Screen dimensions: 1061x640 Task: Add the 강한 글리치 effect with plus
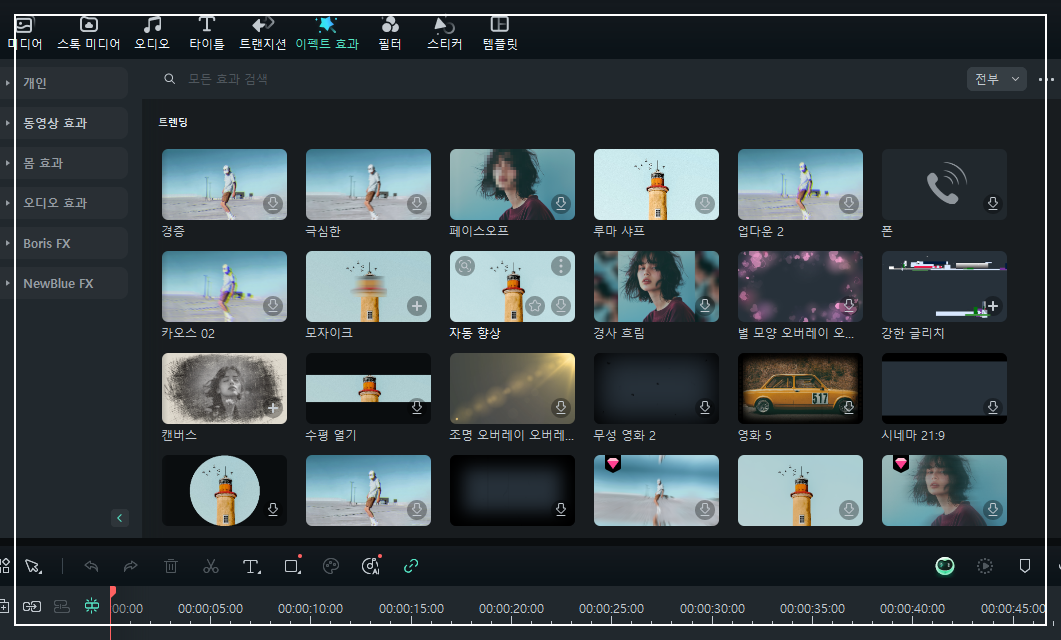(x=993, y=306)
